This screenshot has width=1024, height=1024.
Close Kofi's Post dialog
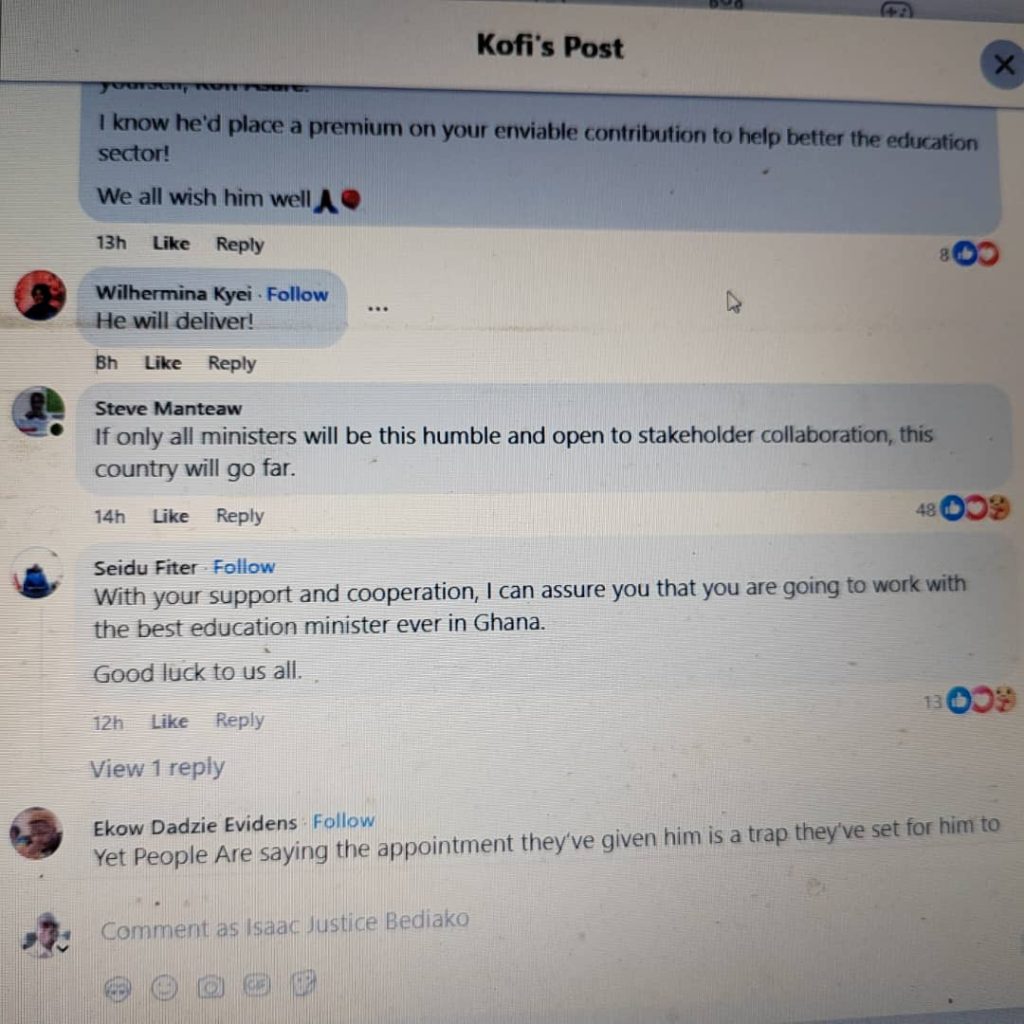click(1004, 64)
